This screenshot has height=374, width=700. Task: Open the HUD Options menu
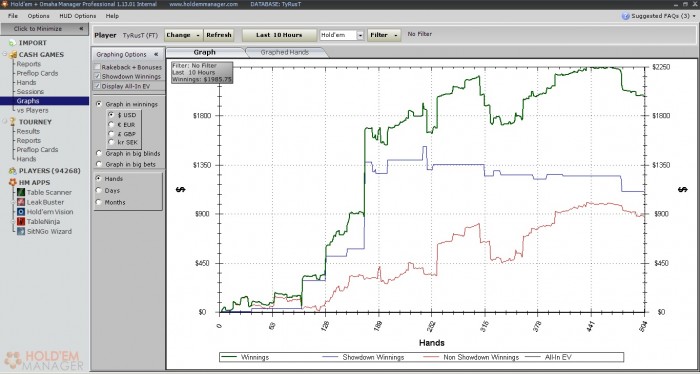(x=78, y=16)
